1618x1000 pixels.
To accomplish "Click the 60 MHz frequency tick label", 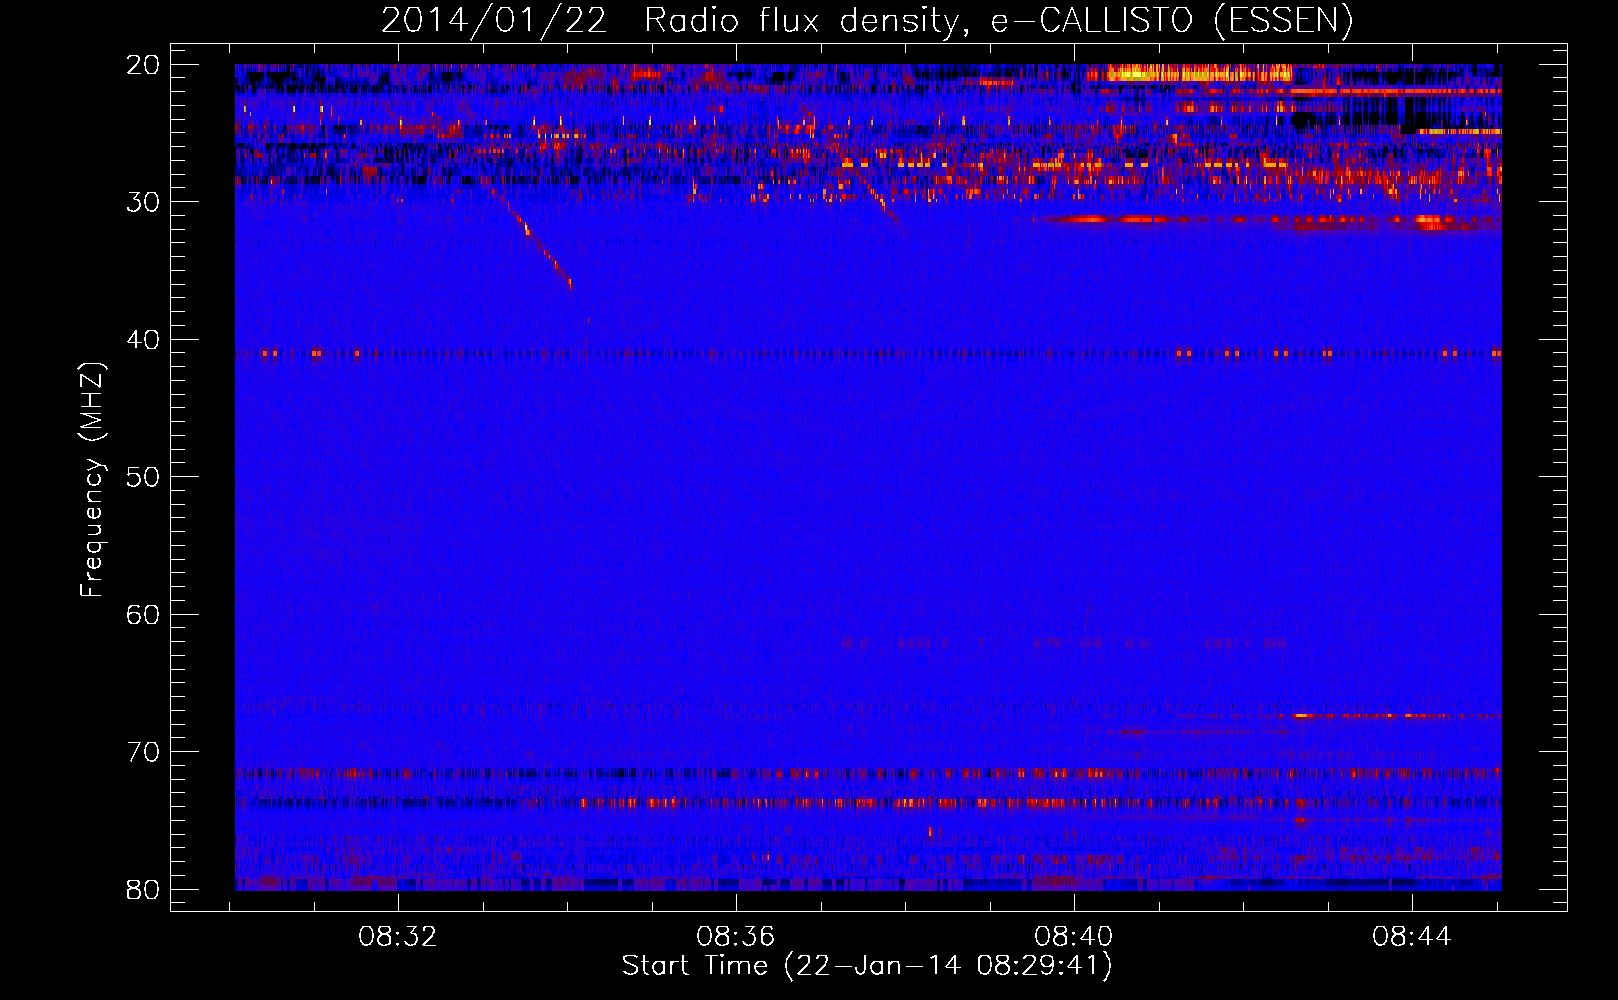I will (x=143, y=614).
